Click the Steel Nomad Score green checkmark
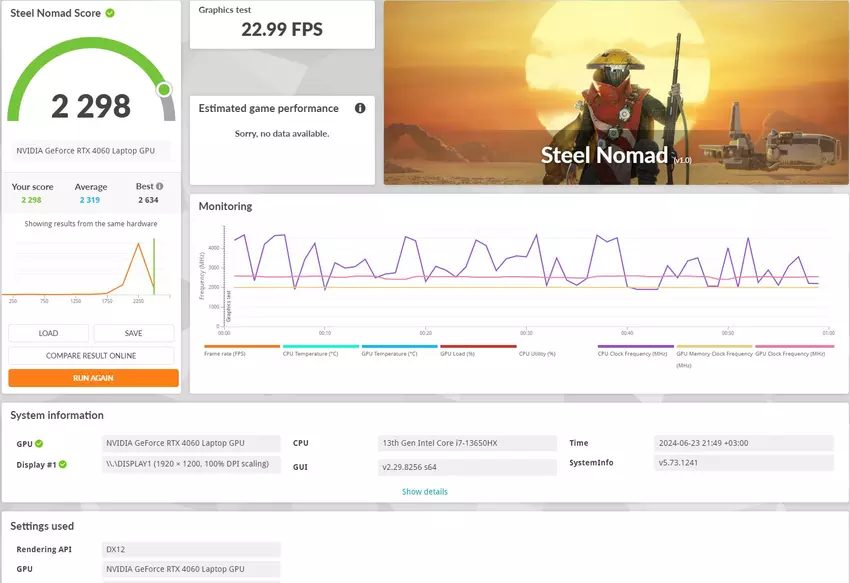The width and height of the screenshot is (850, 583). tap(110, 13)
